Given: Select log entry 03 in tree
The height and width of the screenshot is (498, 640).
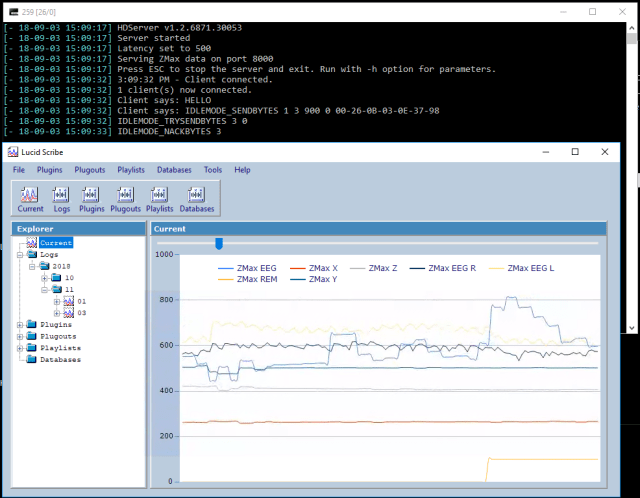Looking at the screenshot, I should coord(81,312).
